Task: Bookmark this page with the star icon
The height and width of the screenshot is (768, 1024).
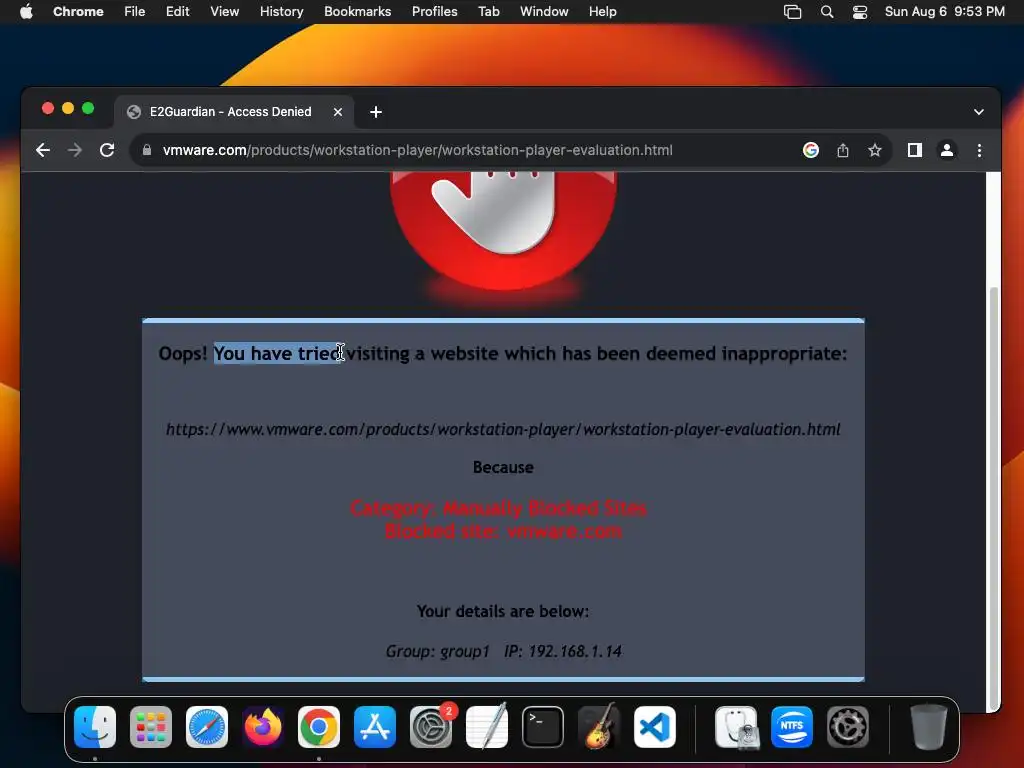Action: tap(874, 150)
